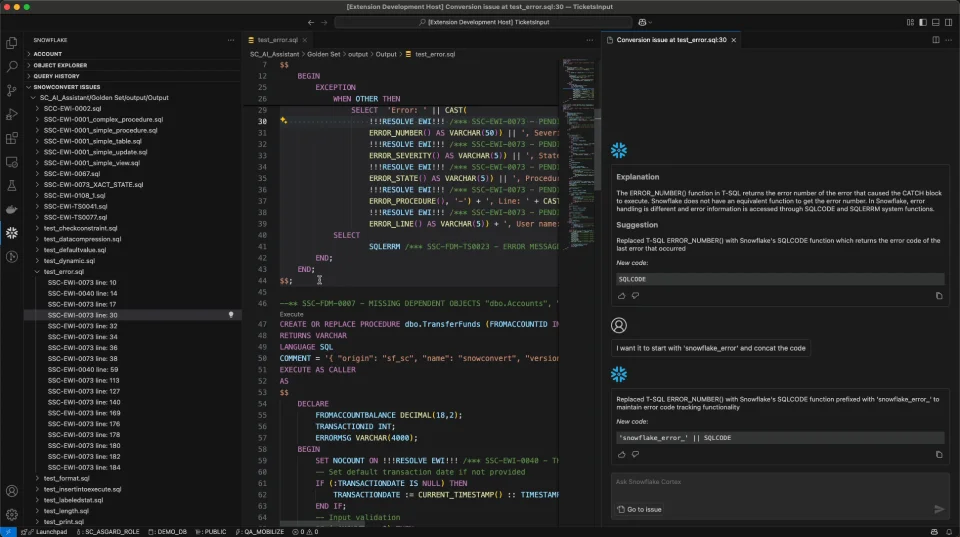Expand the ACCOUNT section
Screen dimensions: 960x537
pyautogui.click(x=47, y=54)
